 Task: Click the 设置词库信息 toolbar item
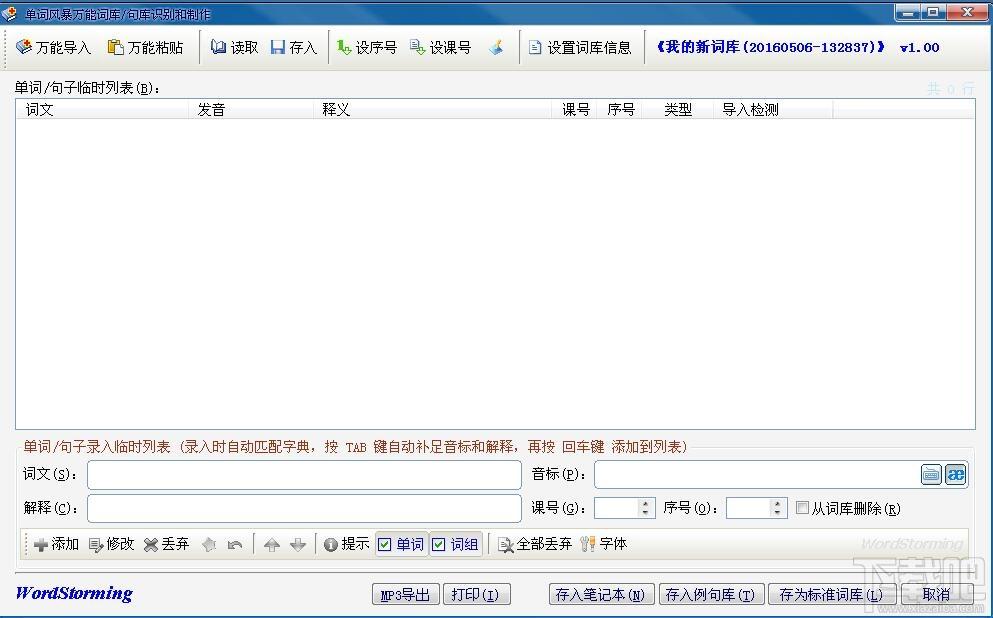pos(580,47)
